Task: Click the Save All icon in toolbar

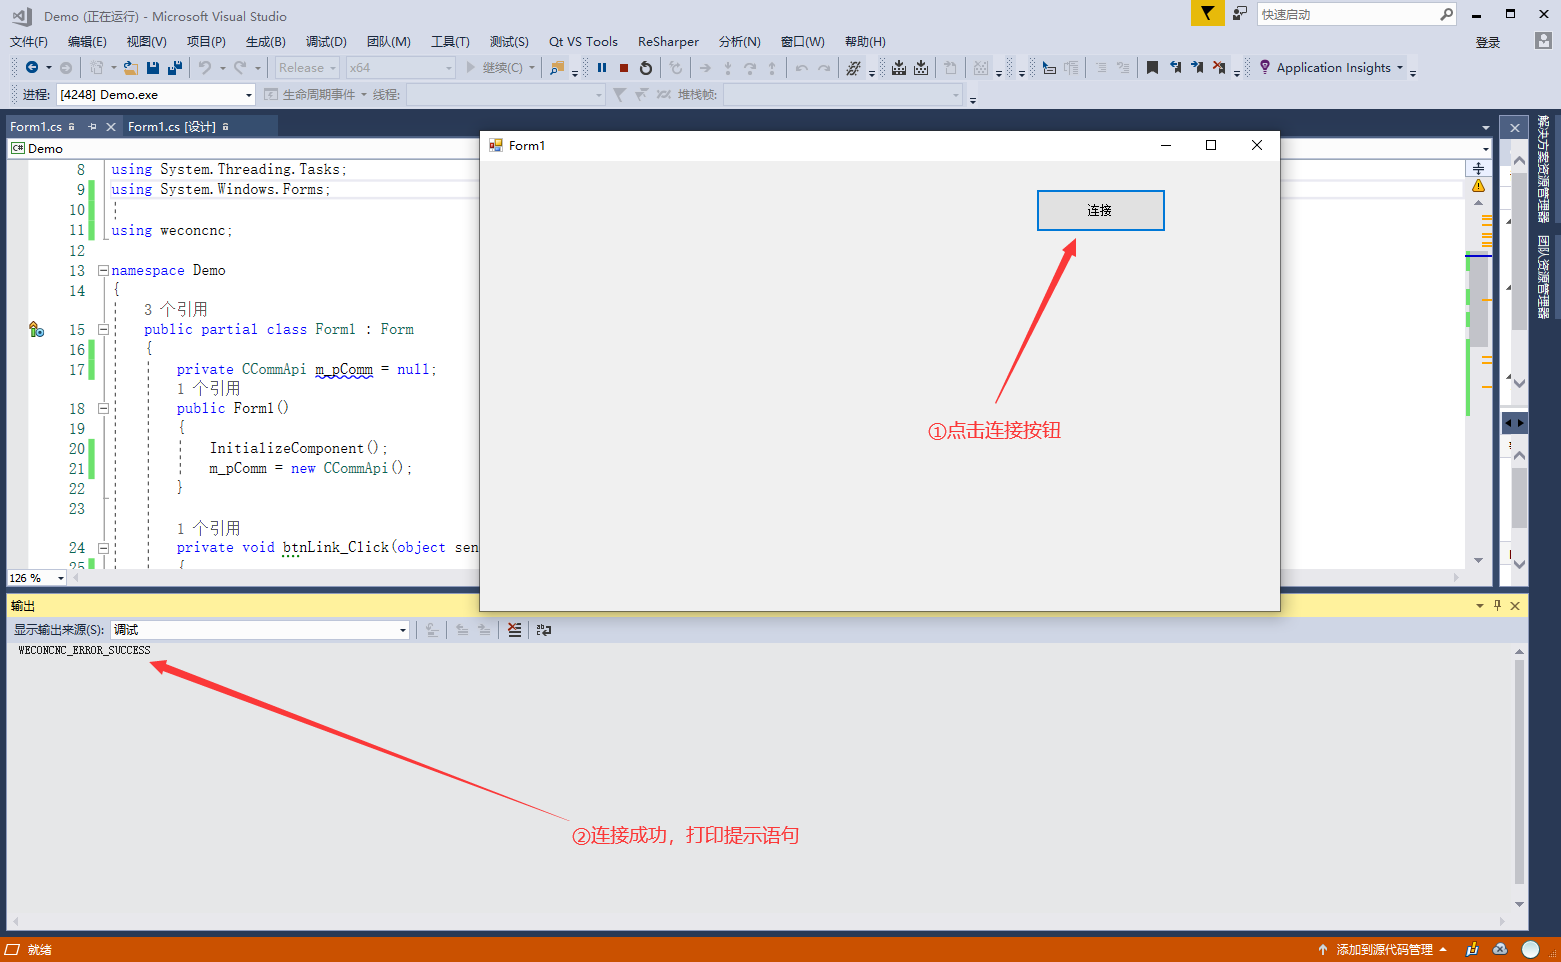Action: click(x=175, y=68)
